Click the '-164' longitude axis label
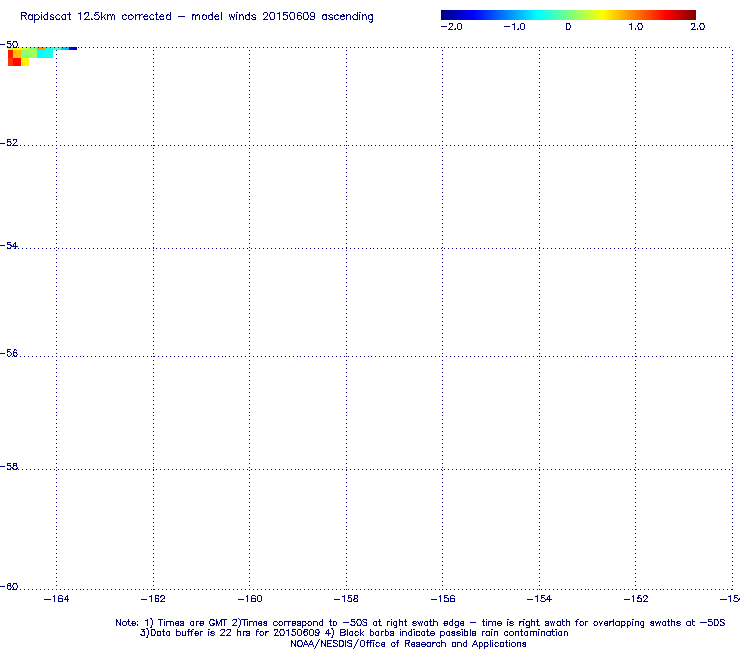Screen dimensions: 740x650 tap(57, 599)
